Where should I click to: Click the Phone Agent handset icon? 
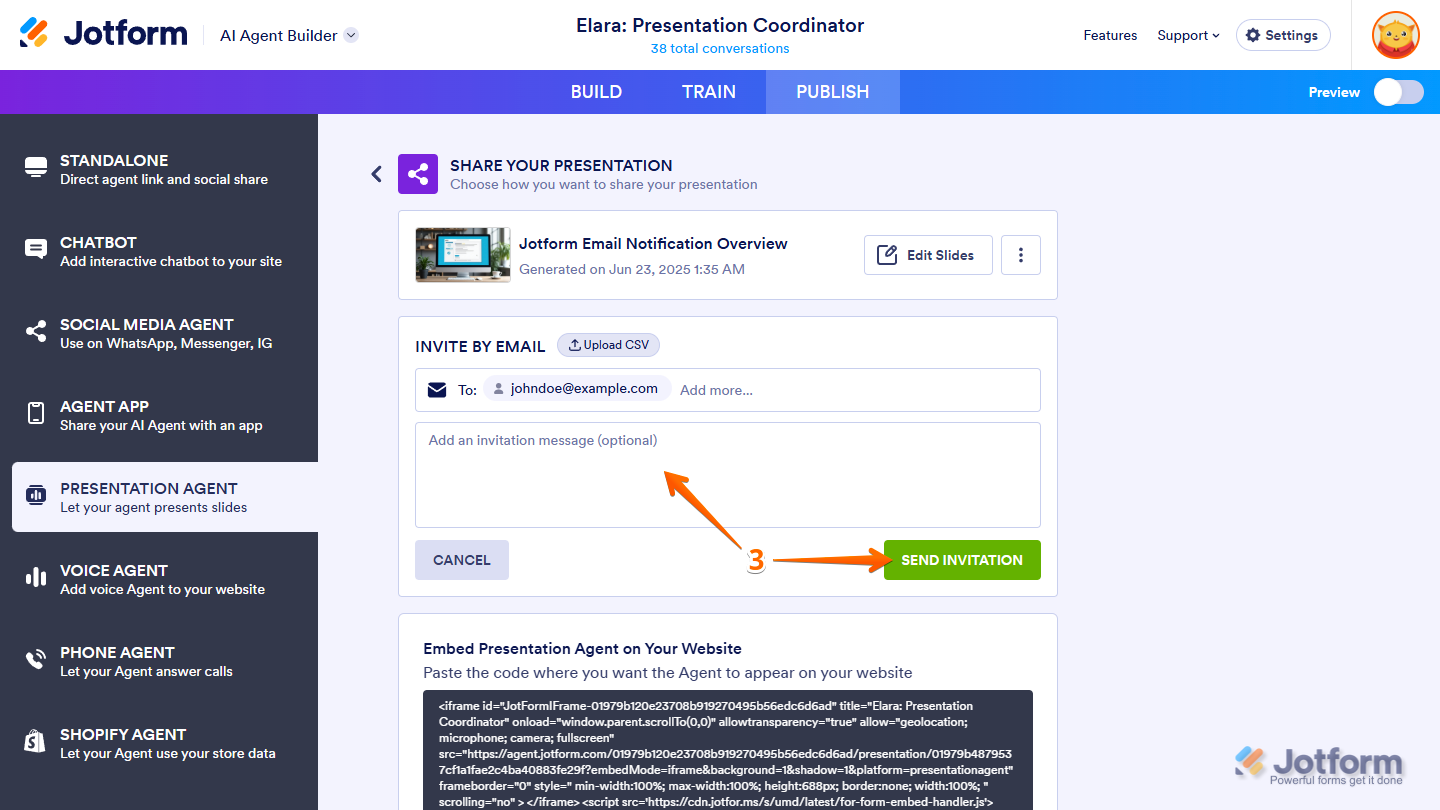(36, 660)
